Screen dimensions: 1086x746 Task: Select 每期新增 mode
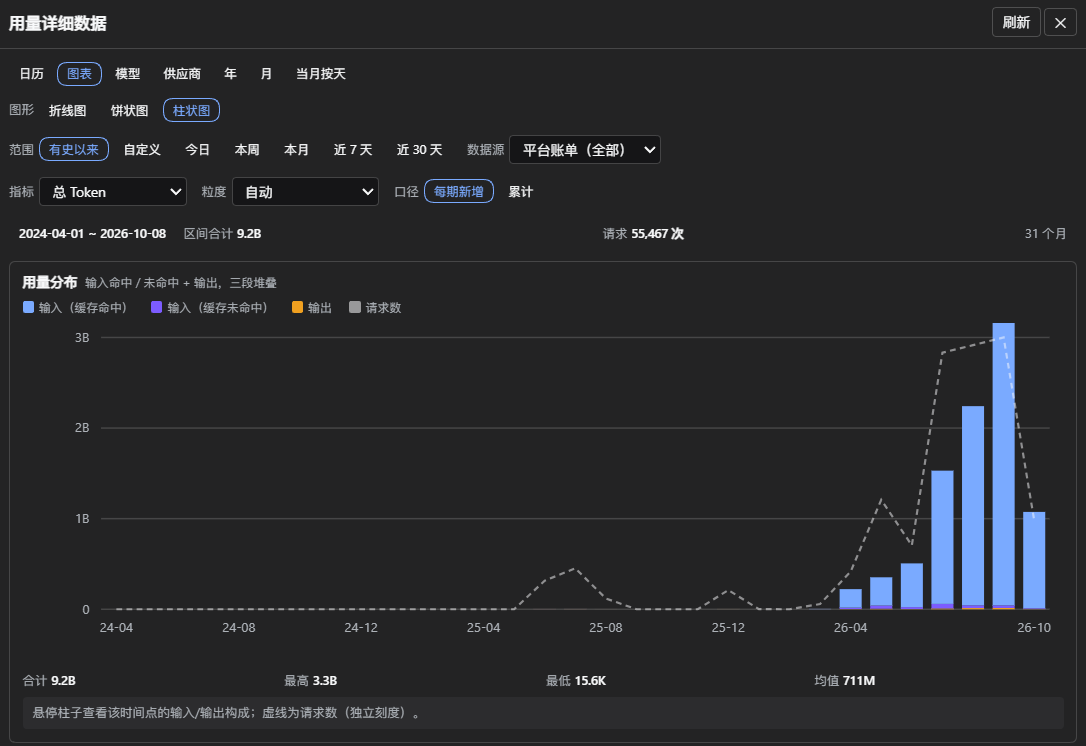pos(459,191)
